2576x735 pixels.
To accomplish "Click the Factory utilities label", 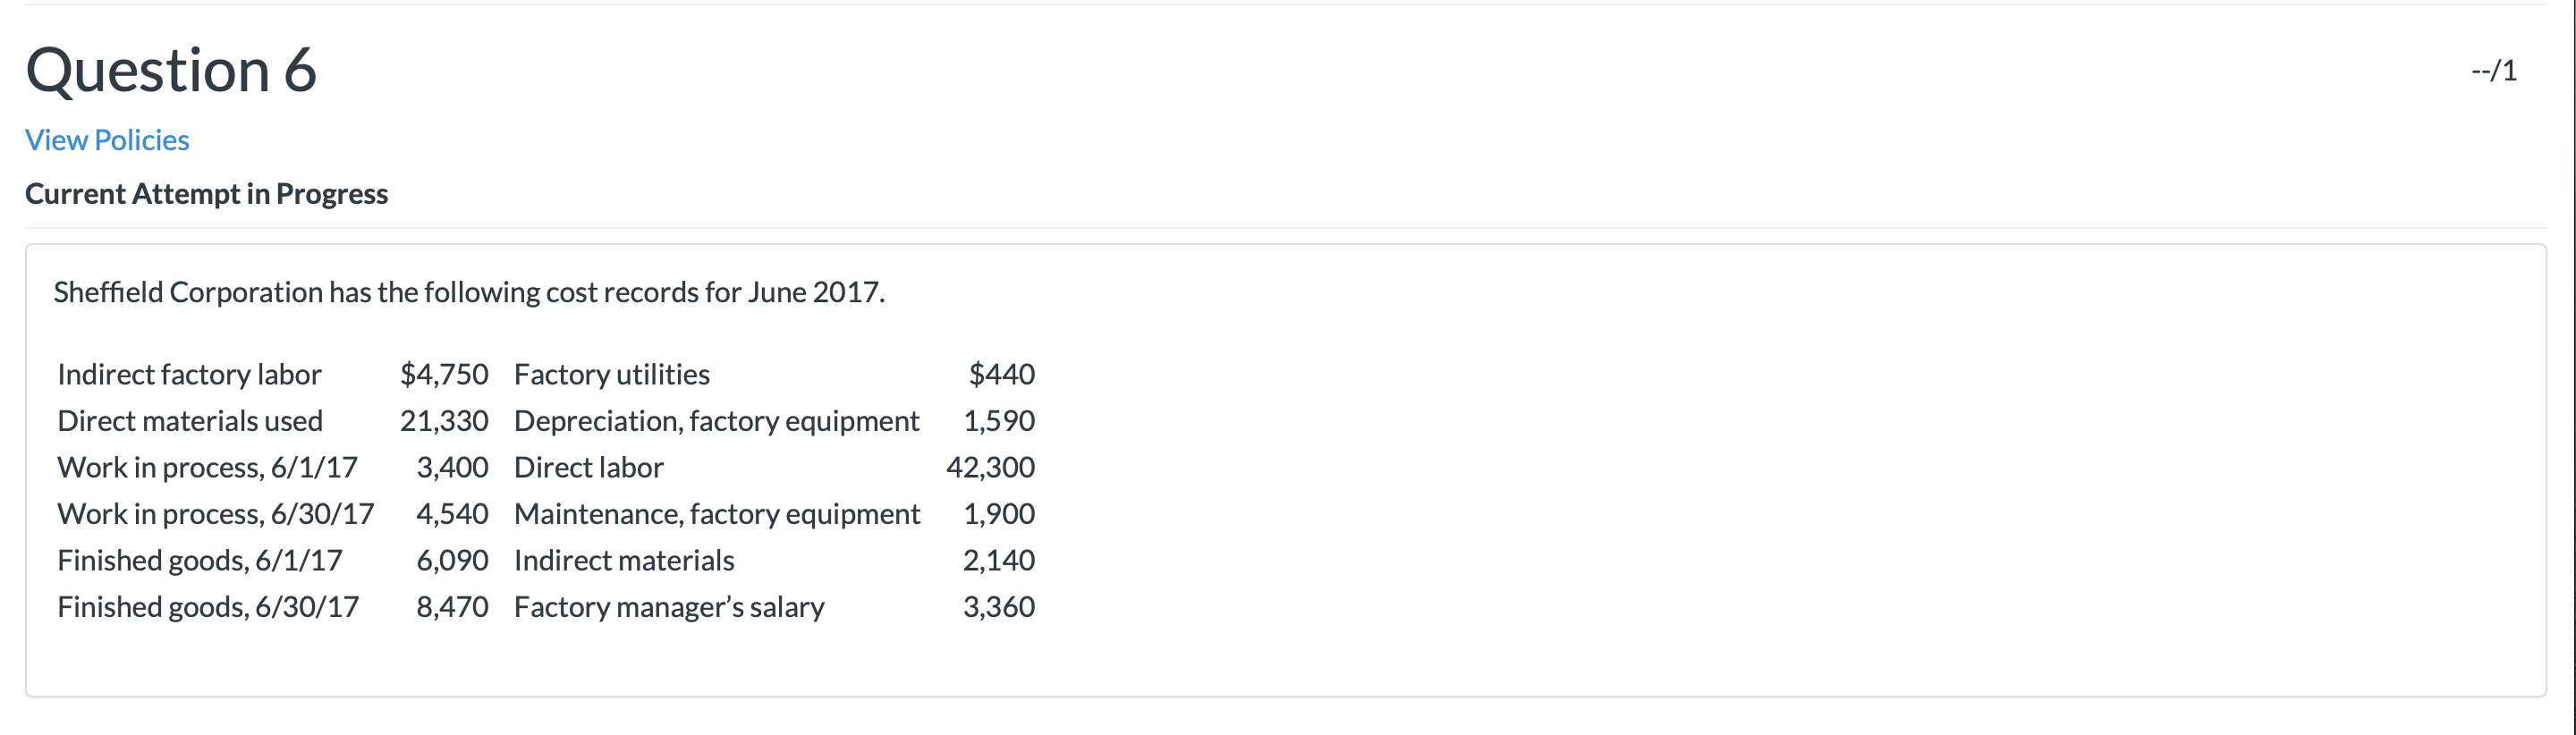I will (x=611, y=374).
